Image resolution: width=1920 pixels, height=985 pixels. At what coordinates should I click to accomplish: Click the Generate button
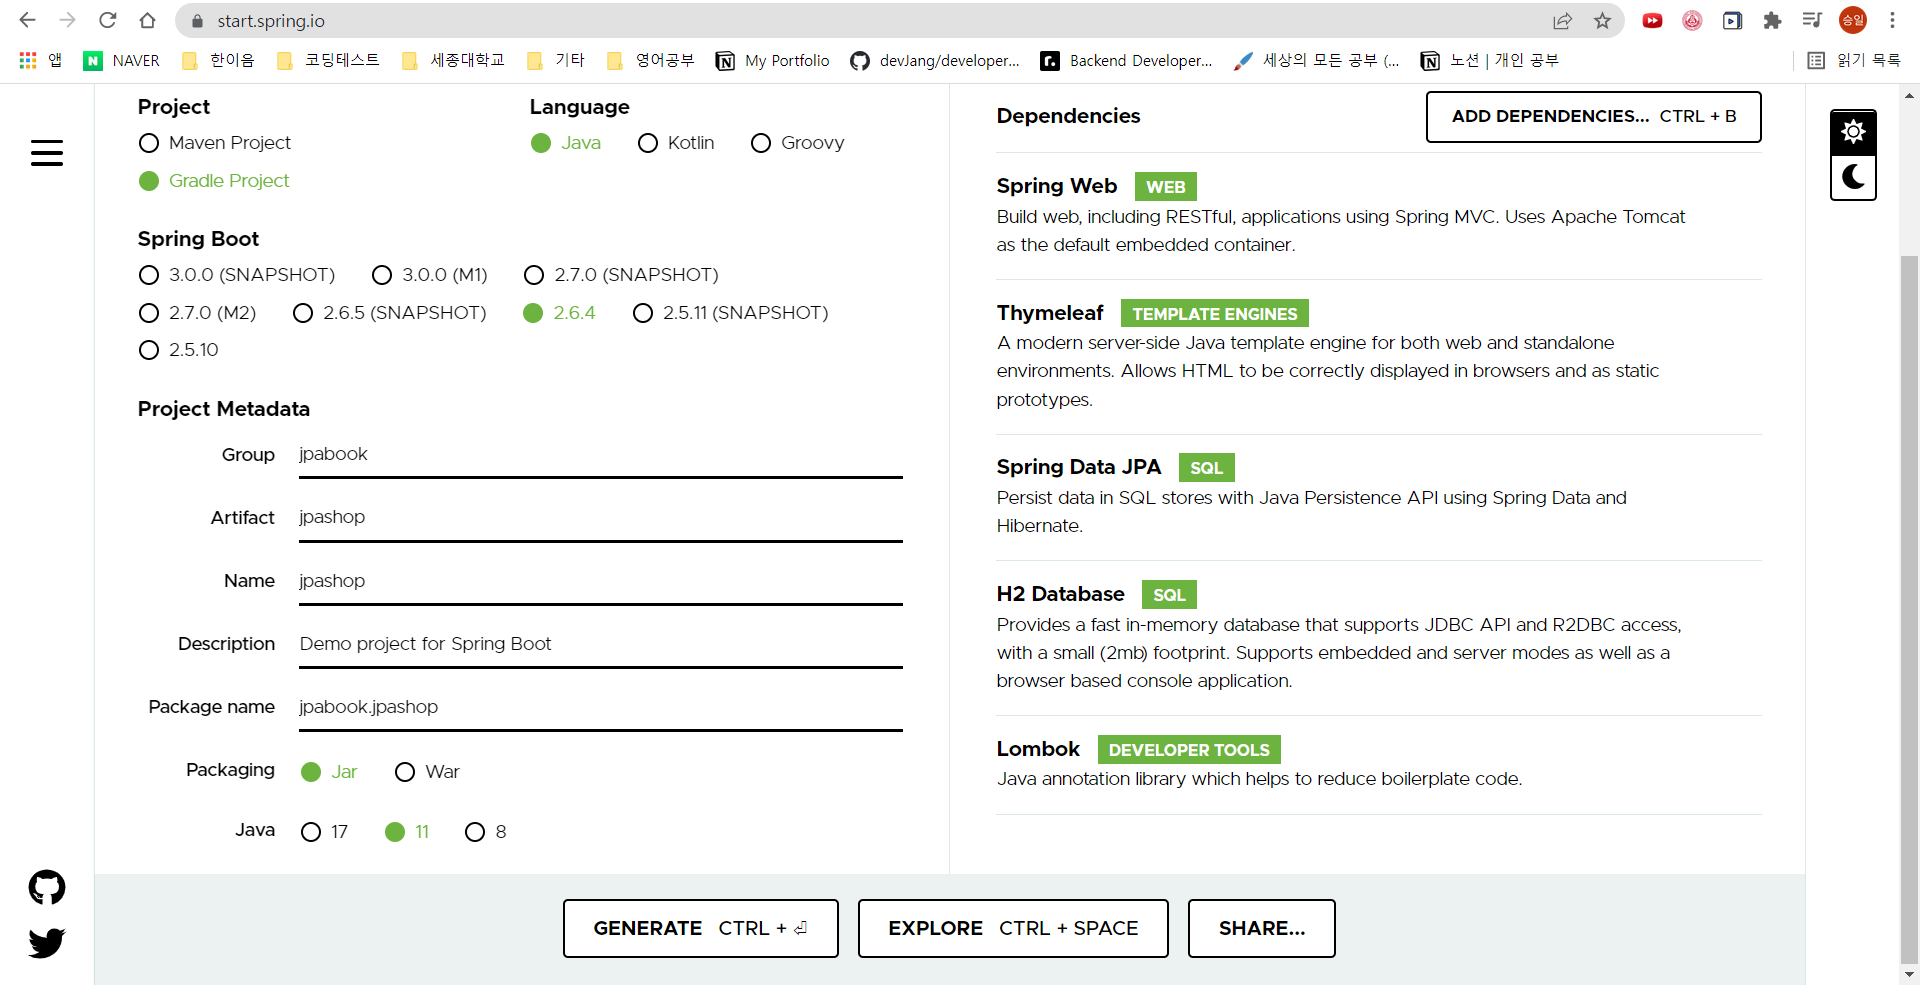(x=700, y=928)
